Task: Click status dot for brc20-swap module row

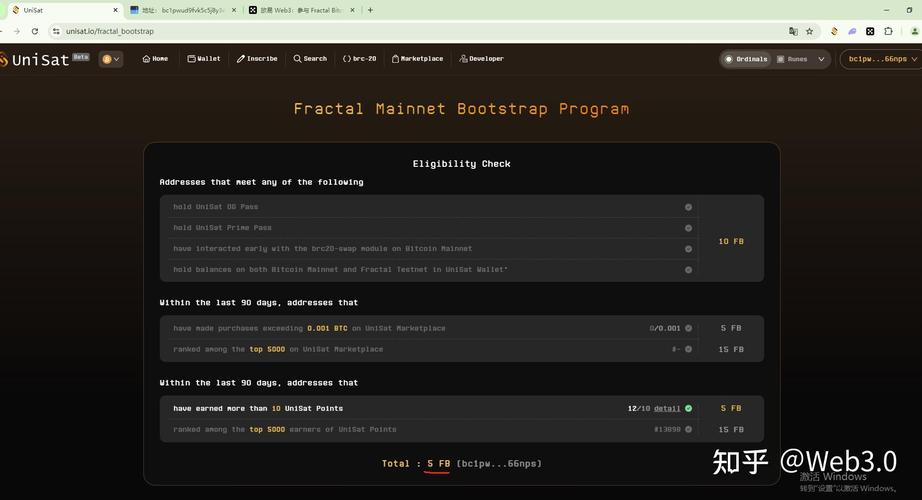Action: pos(688,249)
